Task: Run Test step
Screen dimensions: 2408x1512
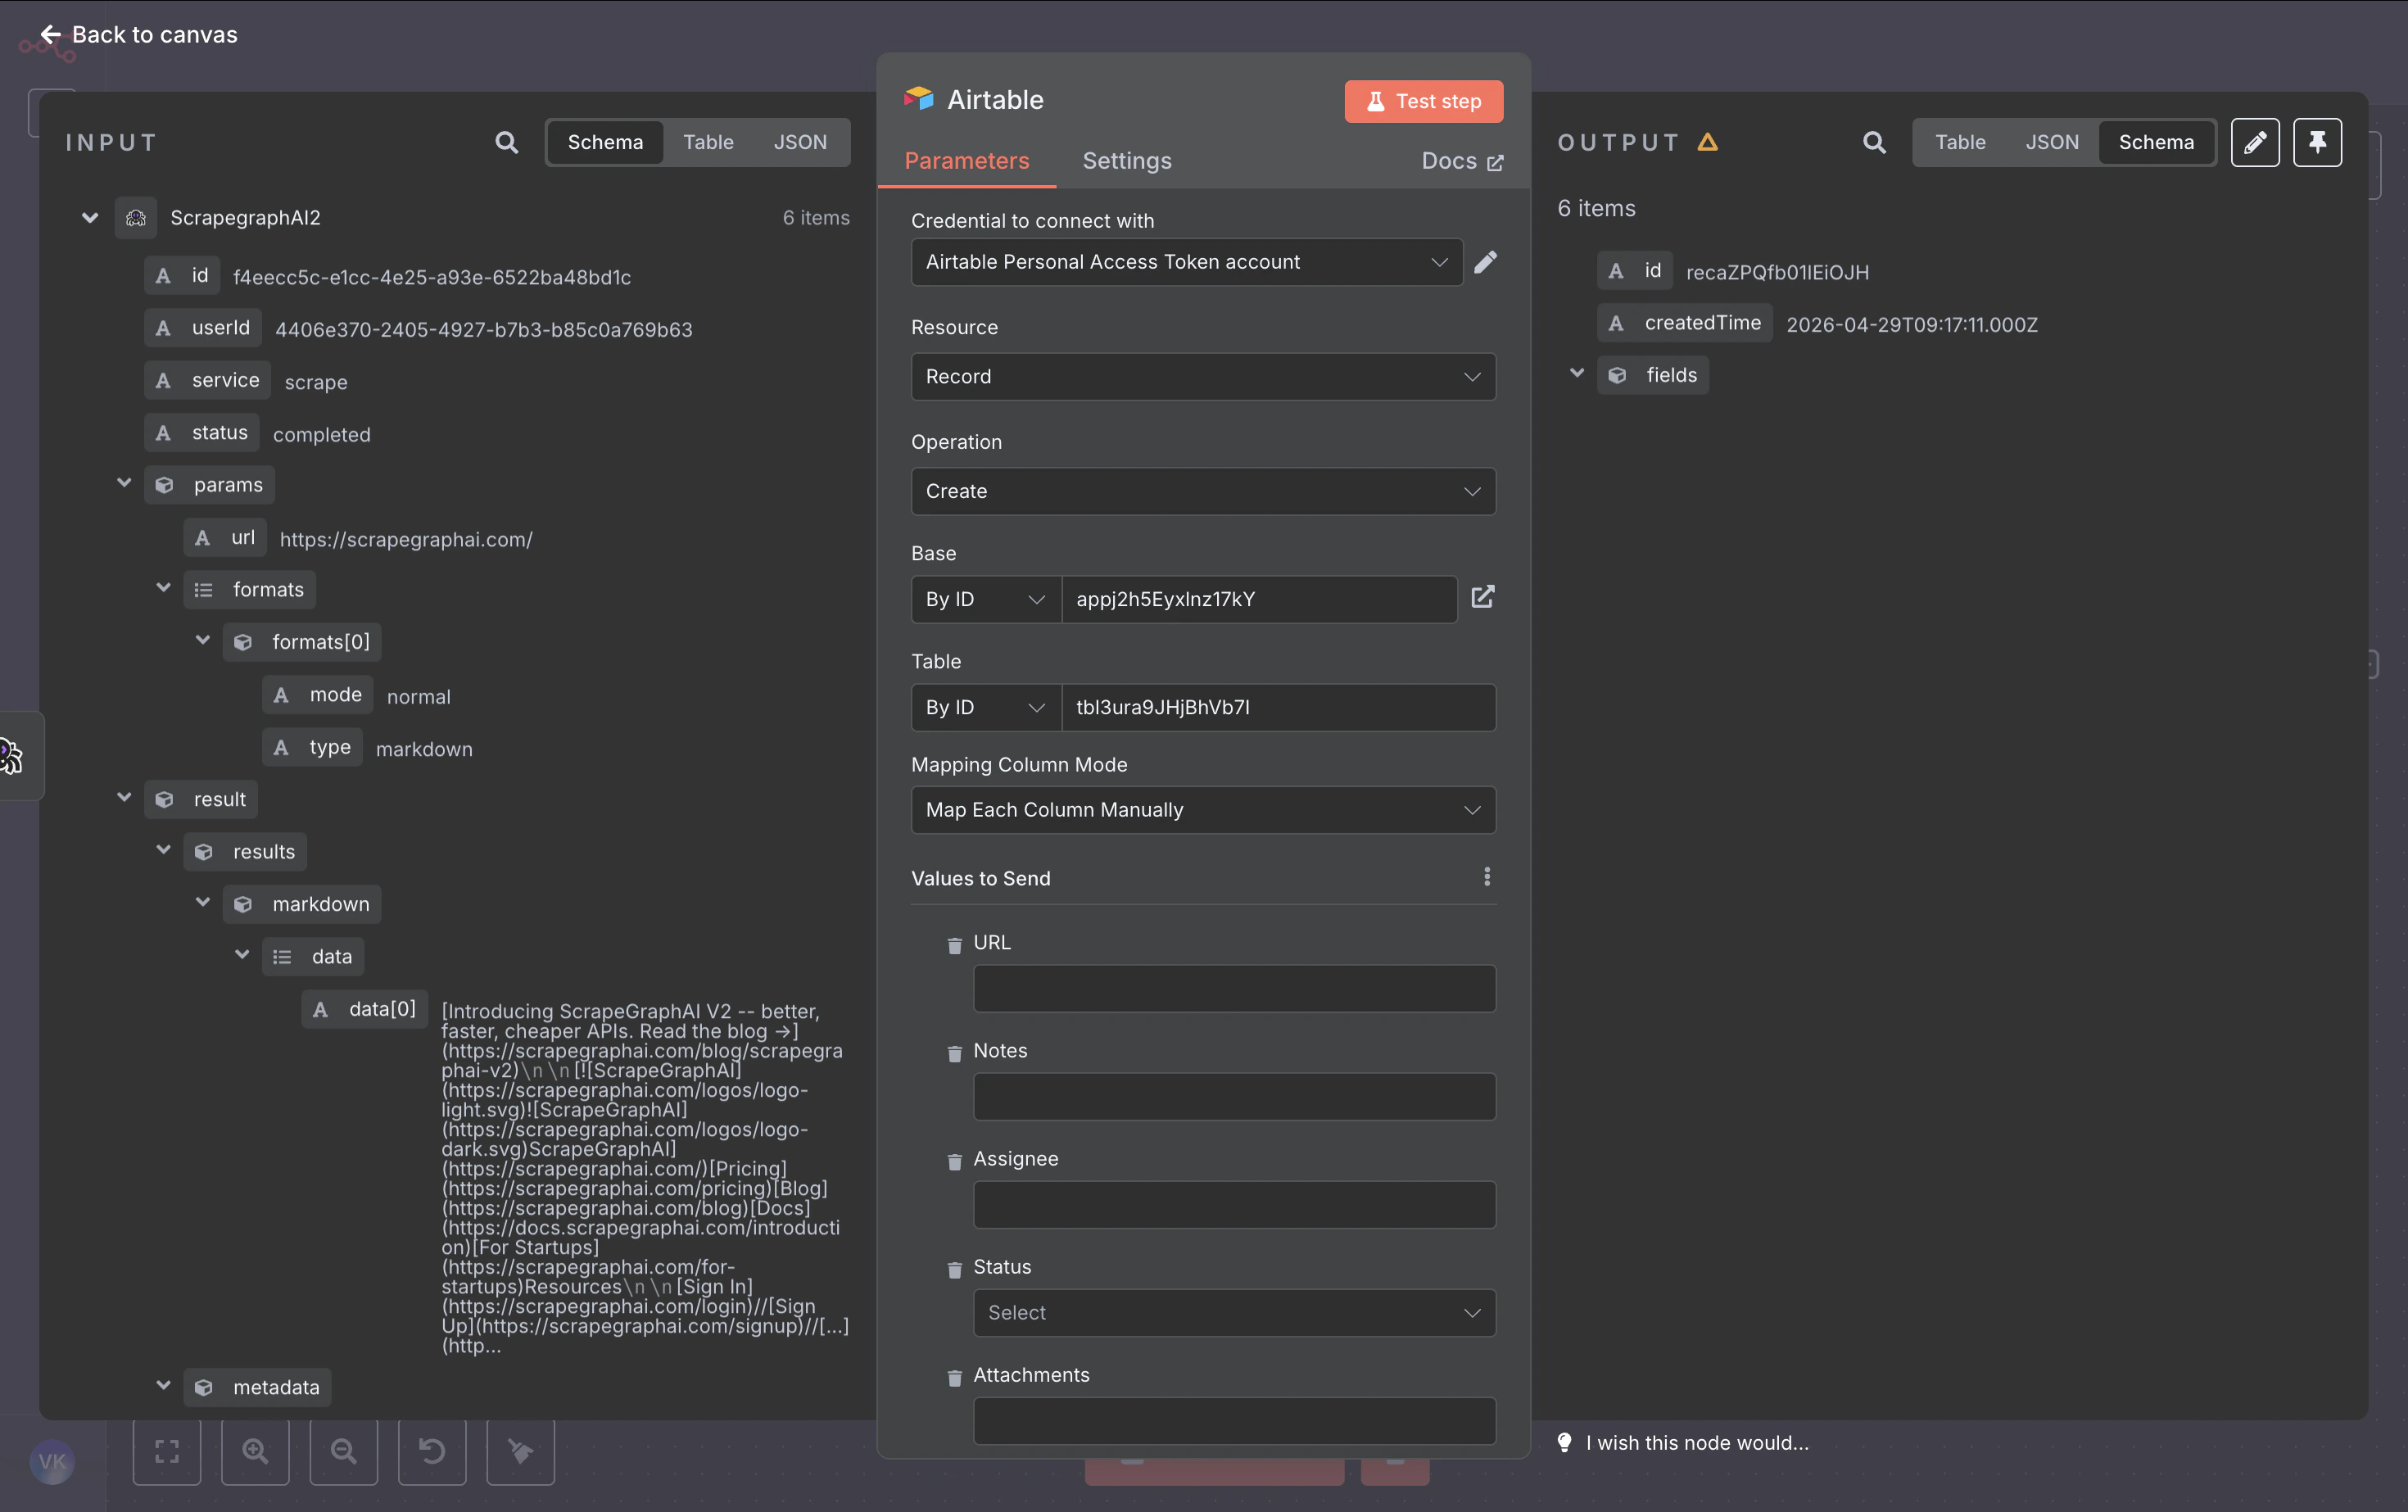Action: click(x=1423, y=101)
